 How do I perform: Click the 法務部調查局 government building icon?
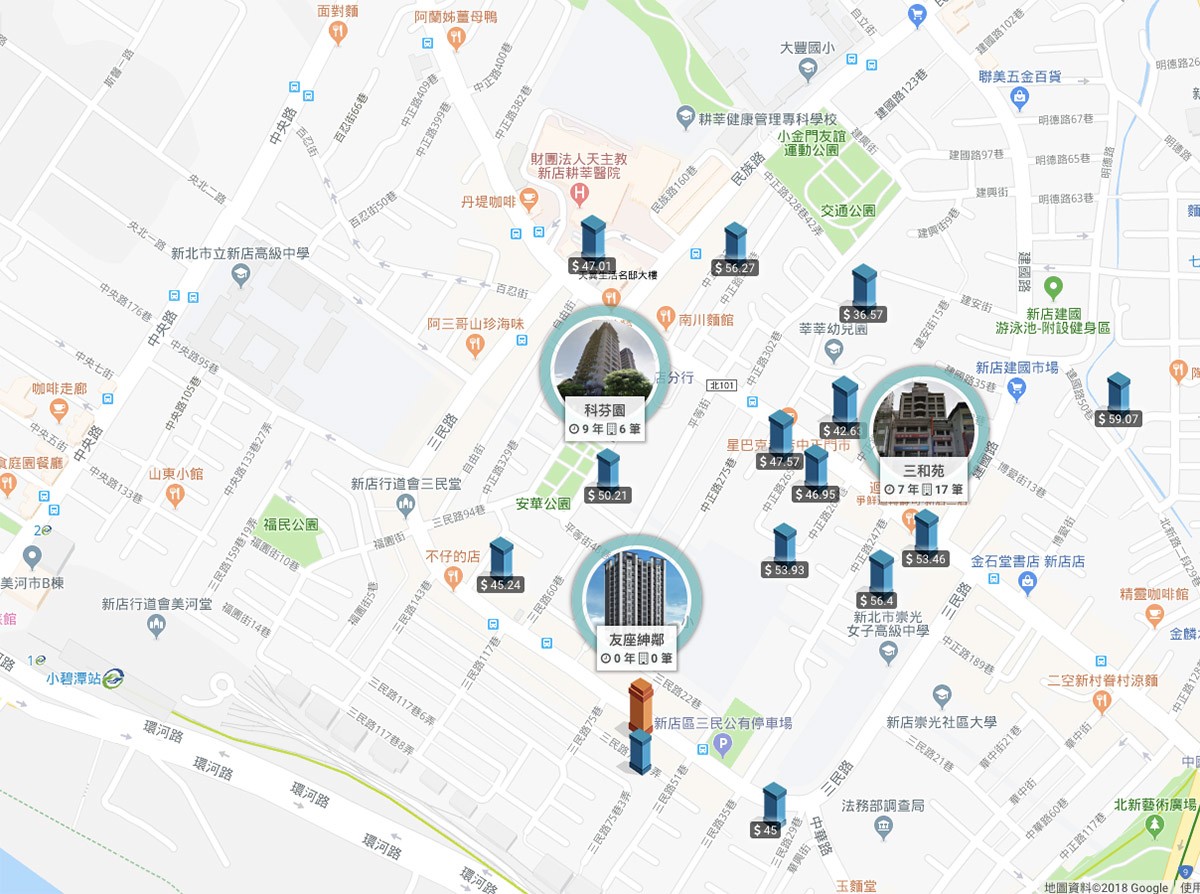point(882,828)
